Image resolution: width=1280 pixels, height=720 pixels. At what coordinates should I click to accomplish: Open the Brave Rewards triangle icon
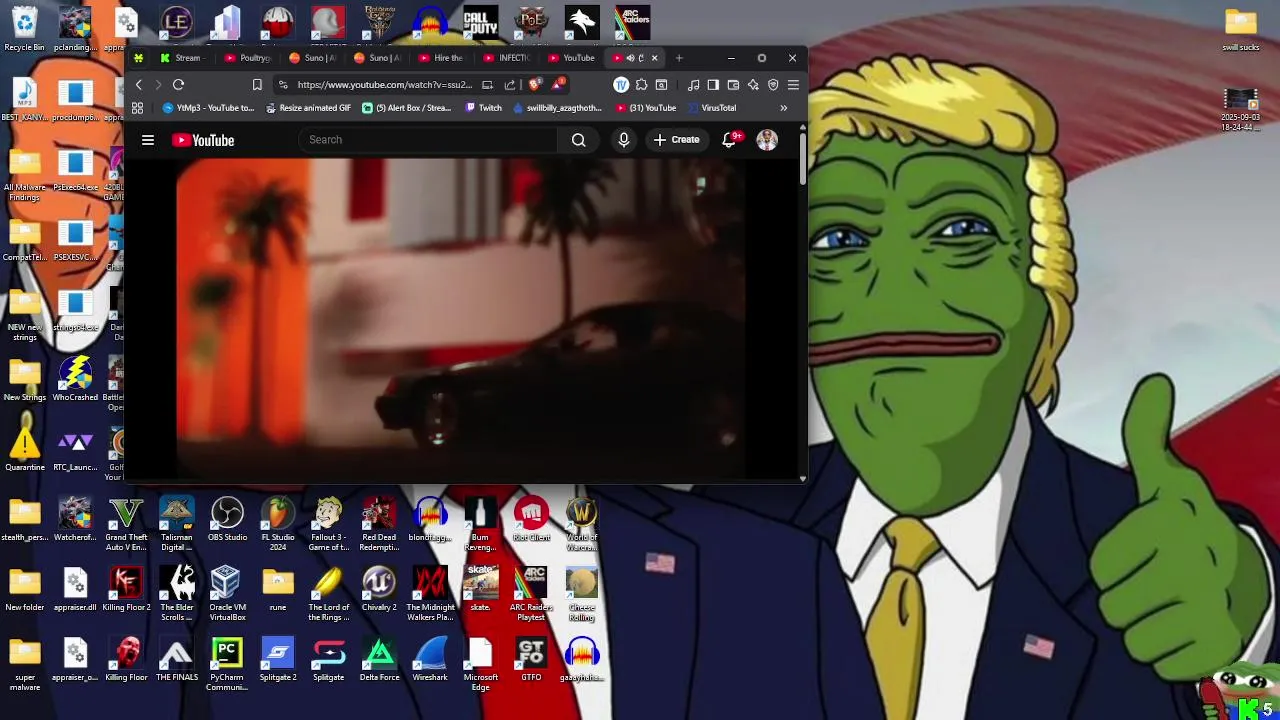click(558, 85)
